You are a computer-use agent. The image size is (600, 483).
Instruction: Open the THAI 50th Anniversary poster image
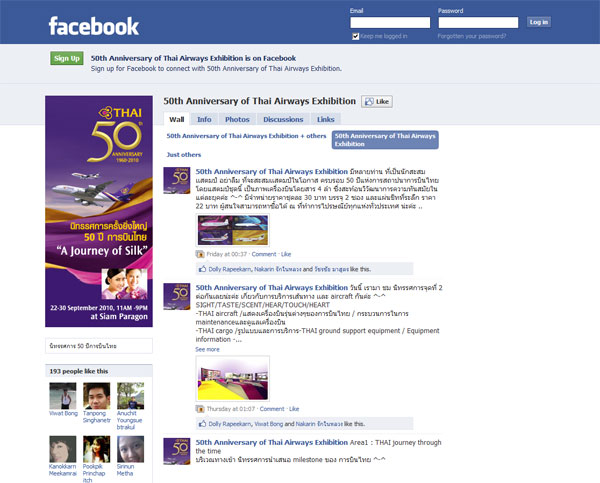click(x=99, y=211)
